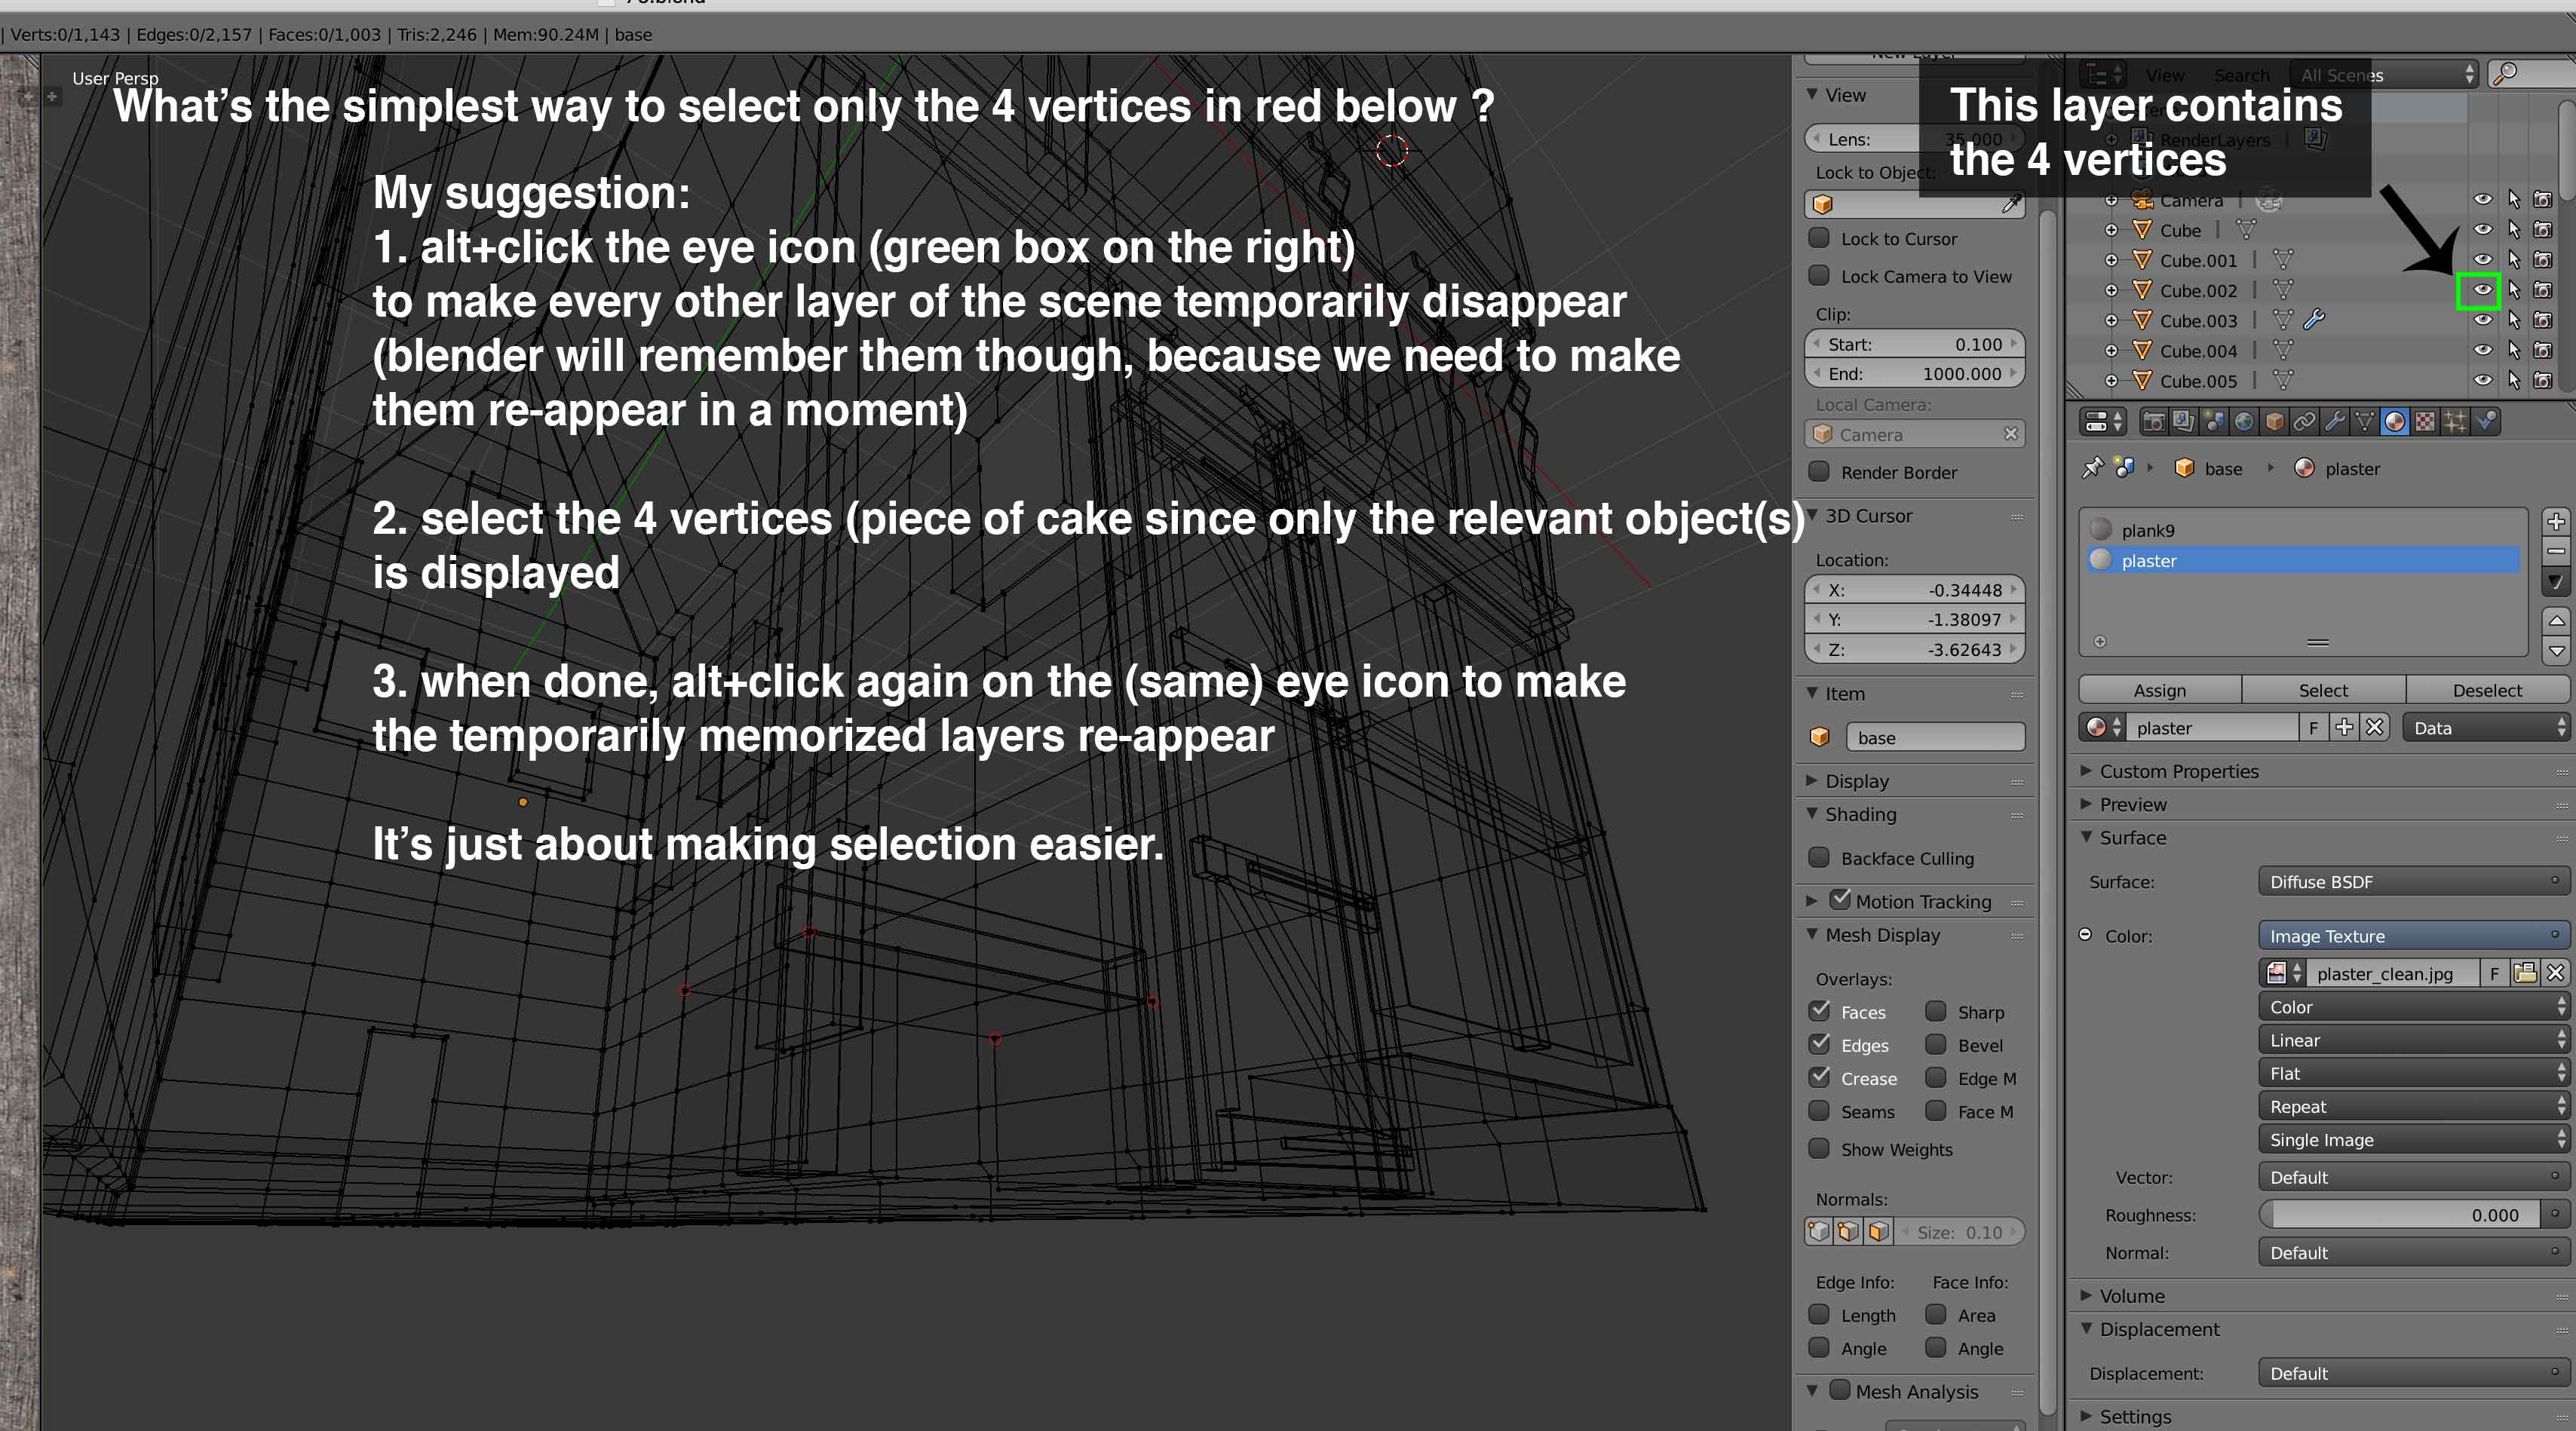Select the plank9 material slot
Viewport: 2576px width, 1431px height.
[2302, 530]
